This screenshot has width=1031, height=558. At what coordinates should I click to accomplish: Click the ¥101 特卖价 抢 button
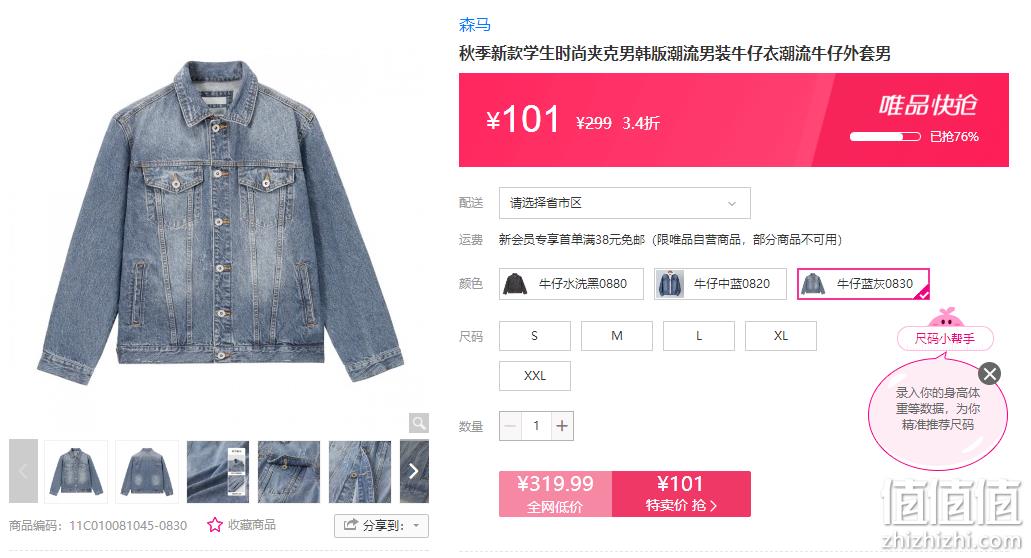681,494
